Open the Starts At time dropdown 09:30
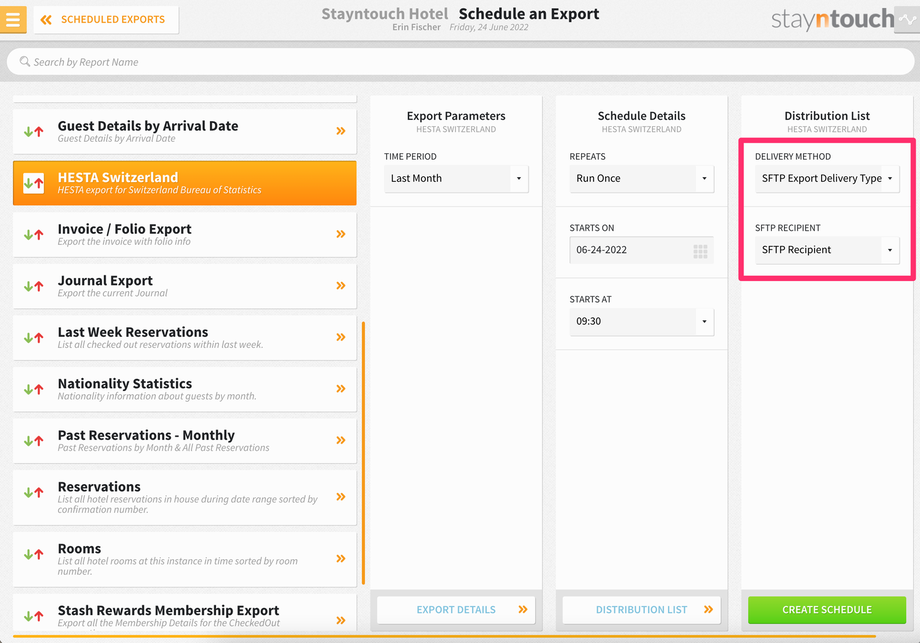 tap(641, 322)
